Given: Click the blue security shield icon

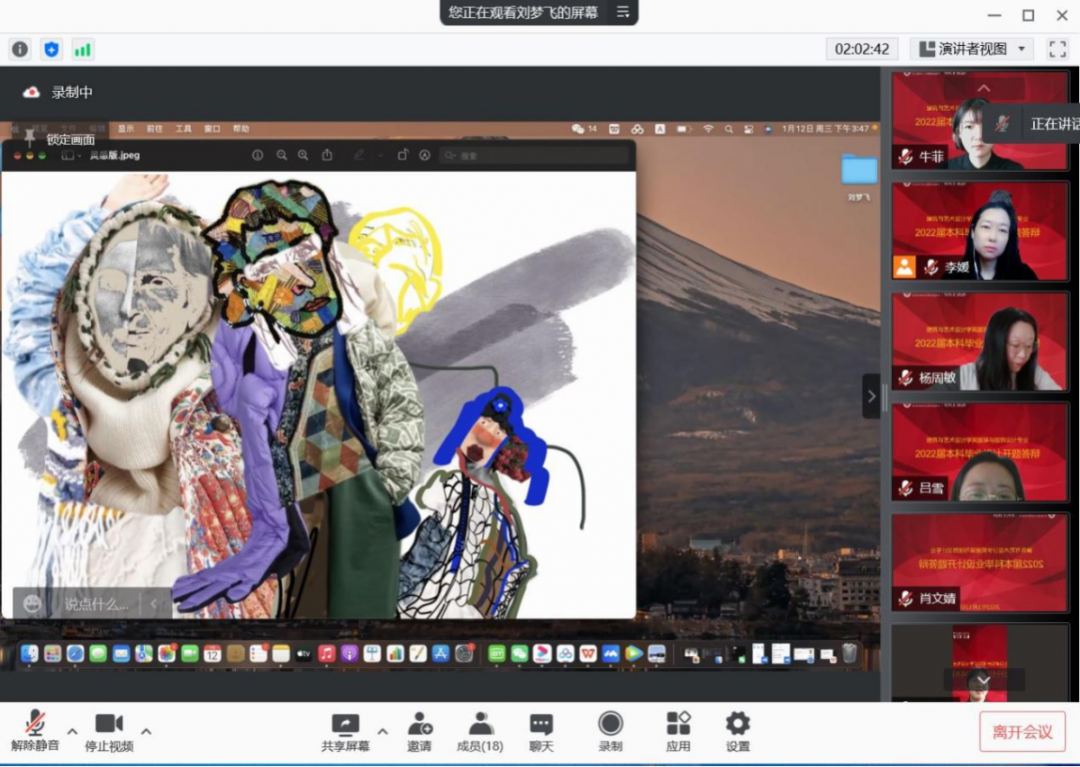Looking at the screenshot, I should (x=51, y=49).
